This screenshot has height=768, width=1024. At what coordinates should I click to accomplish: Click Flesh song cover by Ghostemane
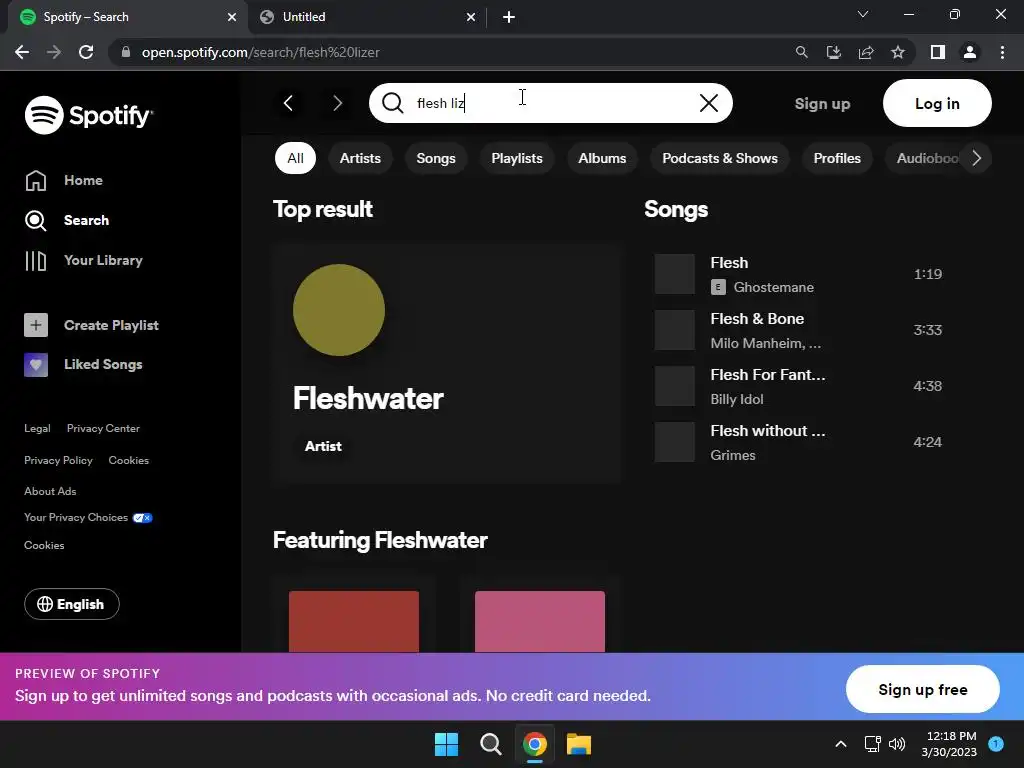click(x=675, y=274)
